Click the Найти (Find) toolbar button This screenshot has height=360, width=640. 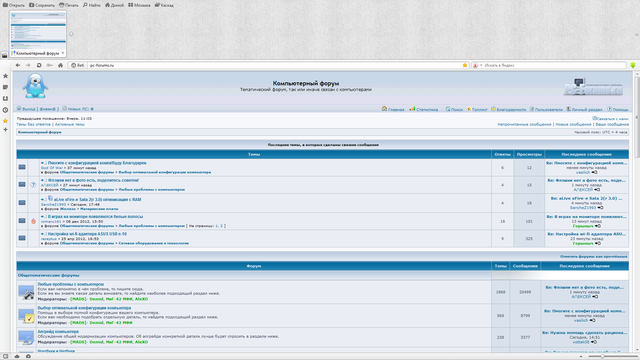tap(91, 5)
